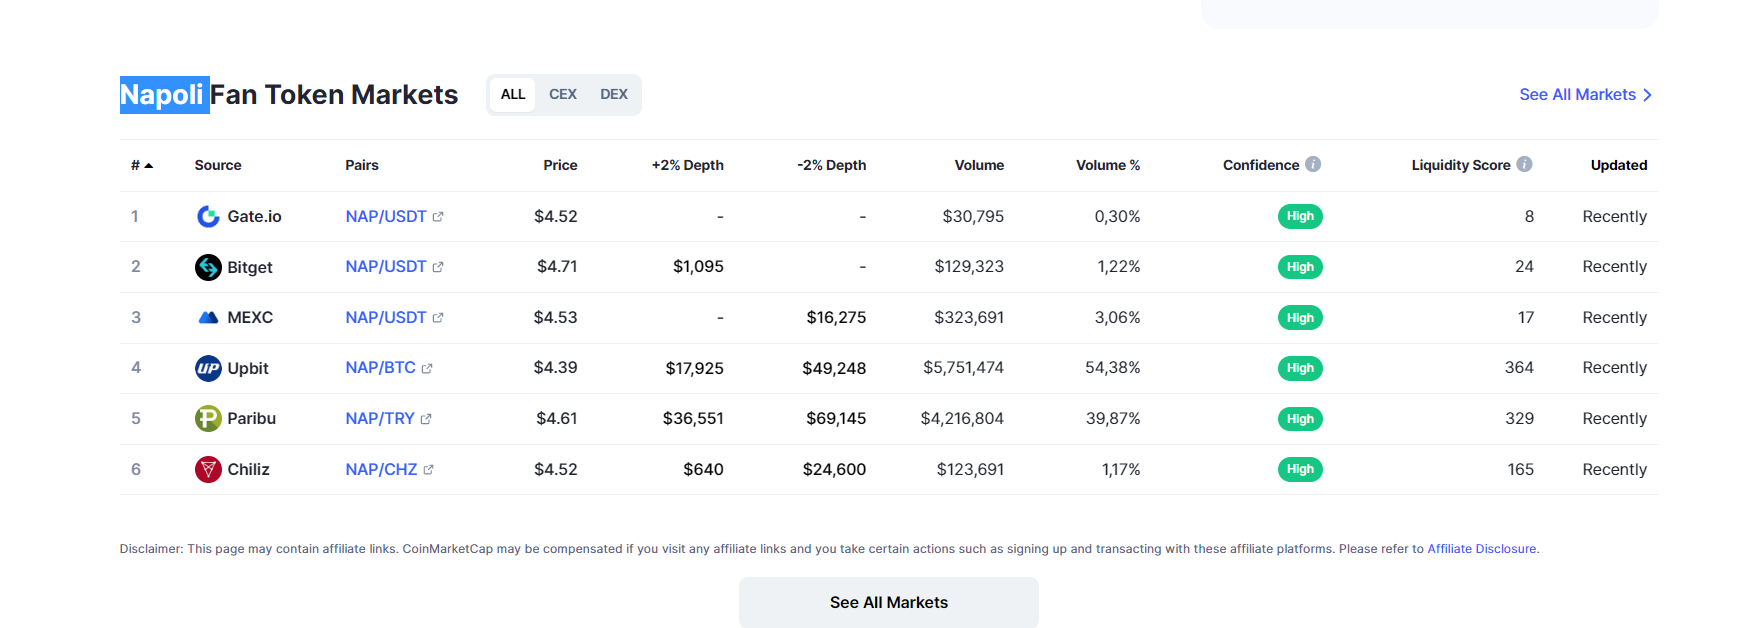Click the Paribu exchange logo
1751x628 pixels.
pos(208,418)
